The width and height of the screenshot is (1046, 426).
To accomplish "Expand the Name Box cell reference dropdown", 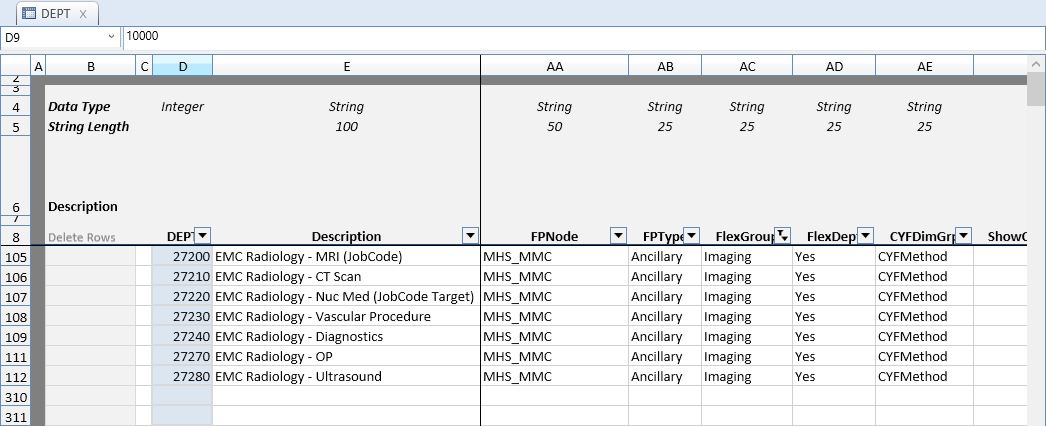I will coord(111,37).
